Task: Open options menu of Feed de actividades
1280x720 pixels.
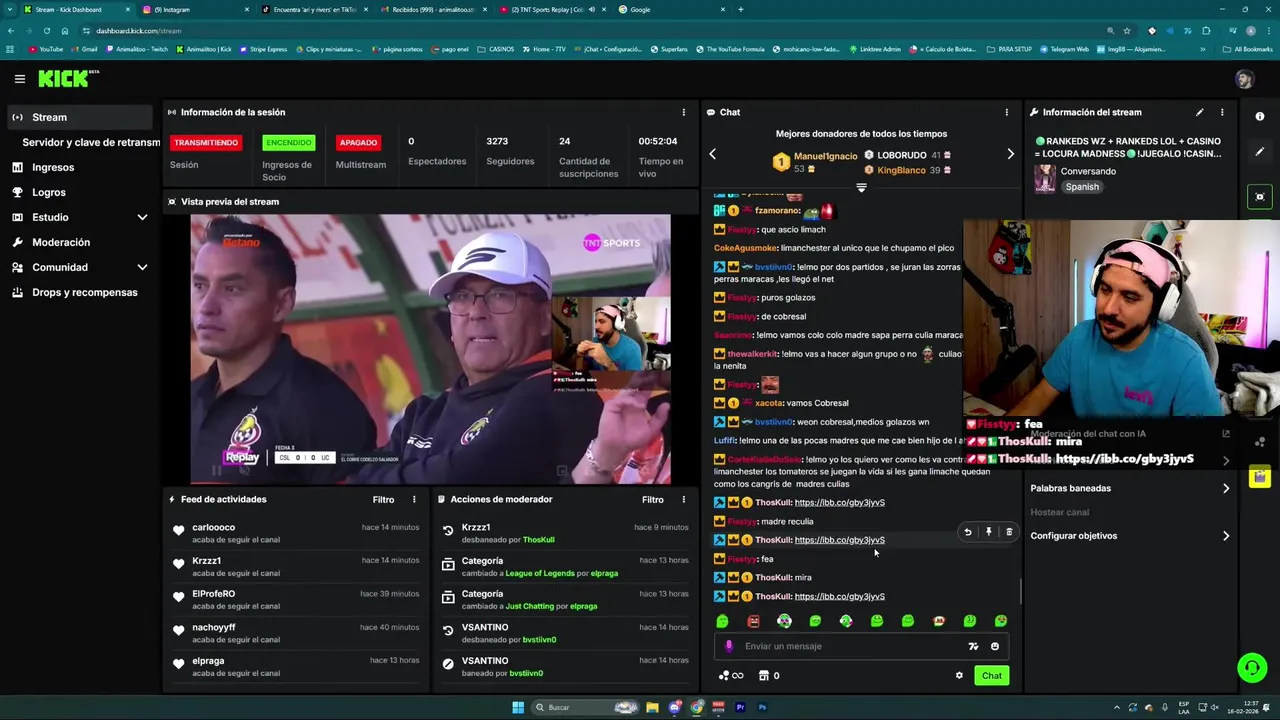Action: (x=414, y=499)
